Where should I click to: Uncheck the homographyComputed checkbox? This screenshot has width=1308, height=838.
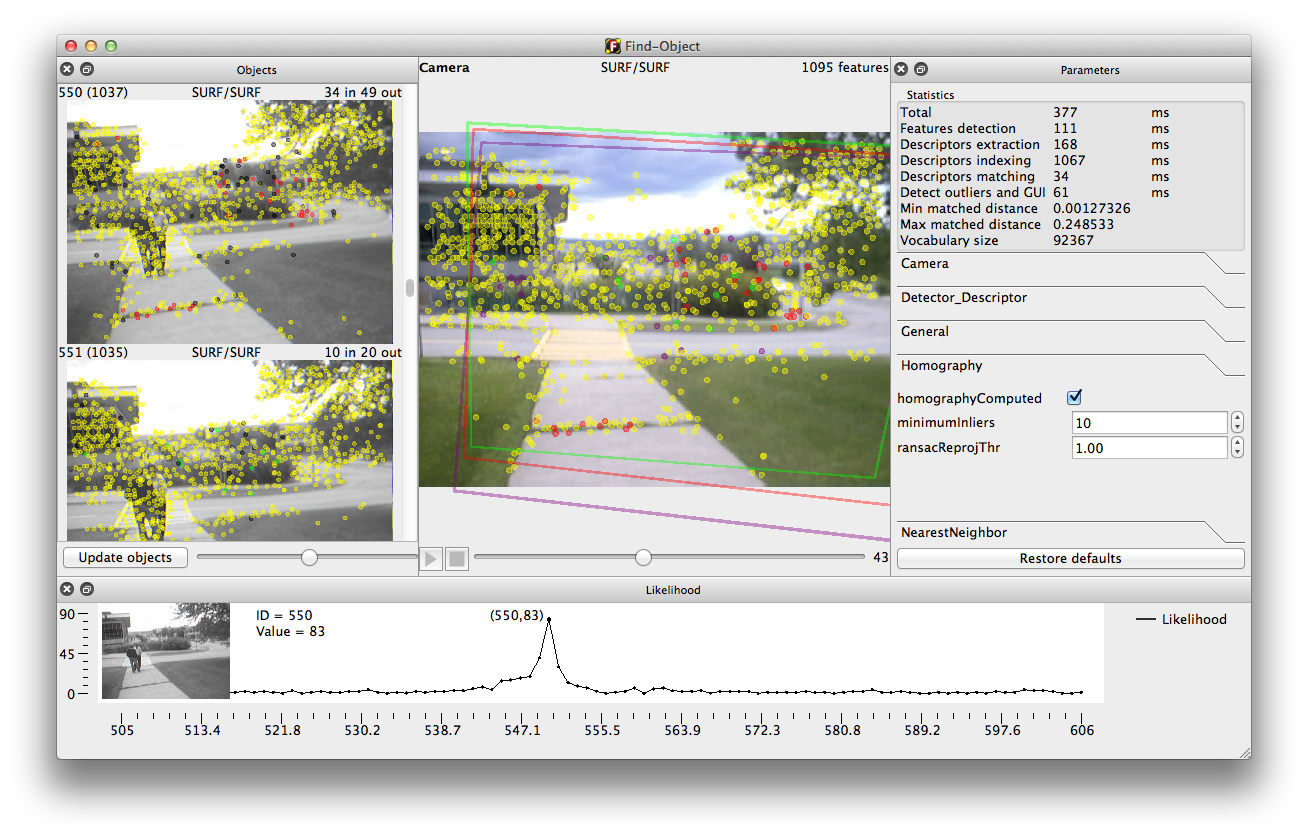pyautogui.click(x=1076, y=398)
